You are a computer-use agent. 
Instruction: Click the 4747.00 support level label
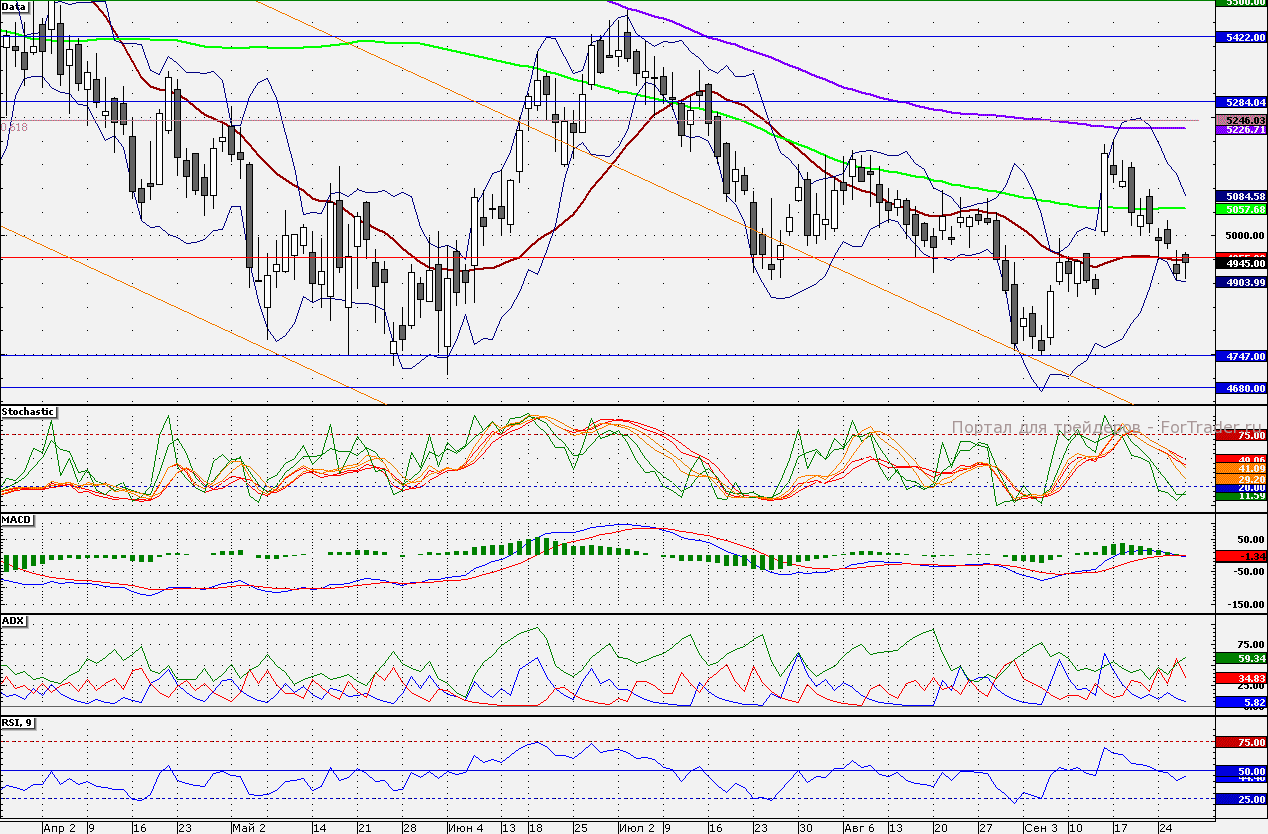coord(1240,356)
